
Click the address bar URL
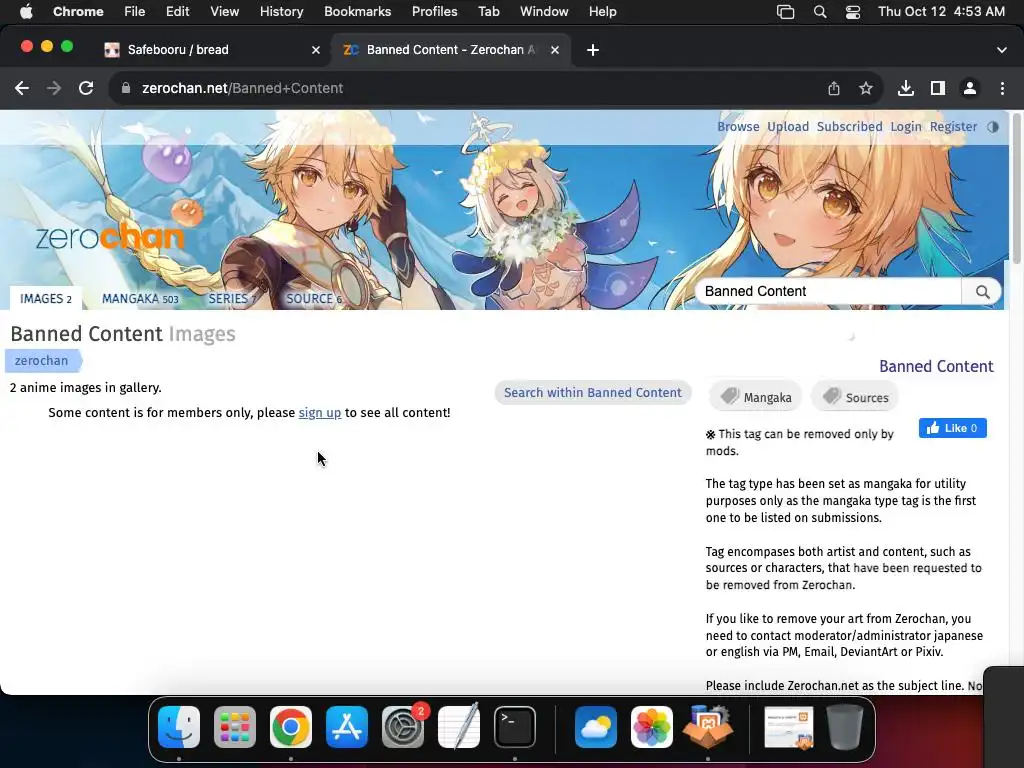pos(242,88)
